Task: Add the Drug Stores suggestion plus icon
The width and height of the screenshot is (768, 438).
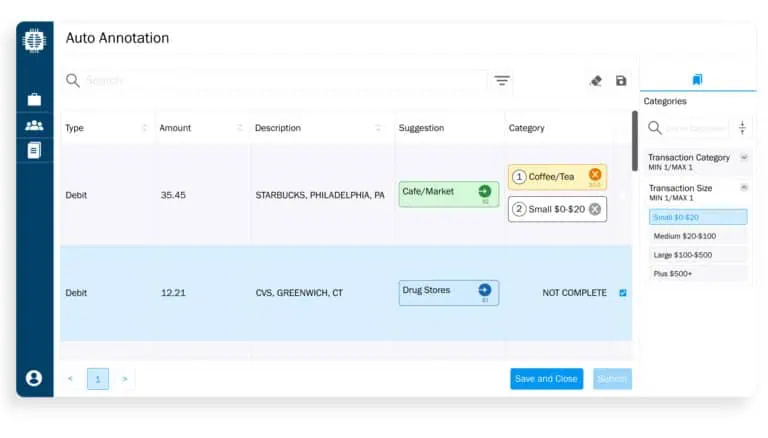Action: [x=484, y=290]
